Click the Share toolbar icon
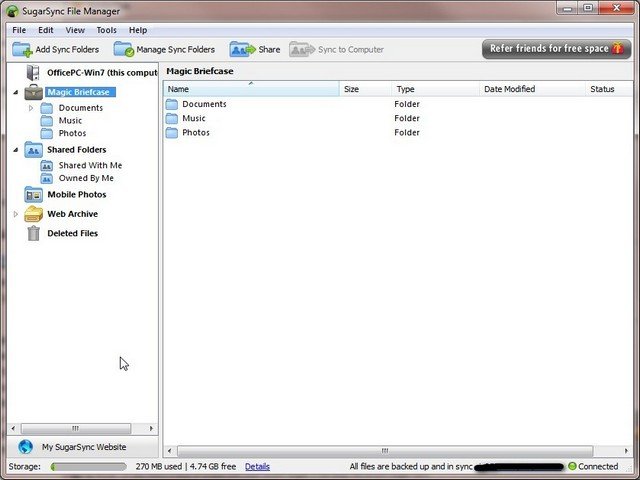Image resolution: width=640 pixels, height=480 pixels. point(242,49)
